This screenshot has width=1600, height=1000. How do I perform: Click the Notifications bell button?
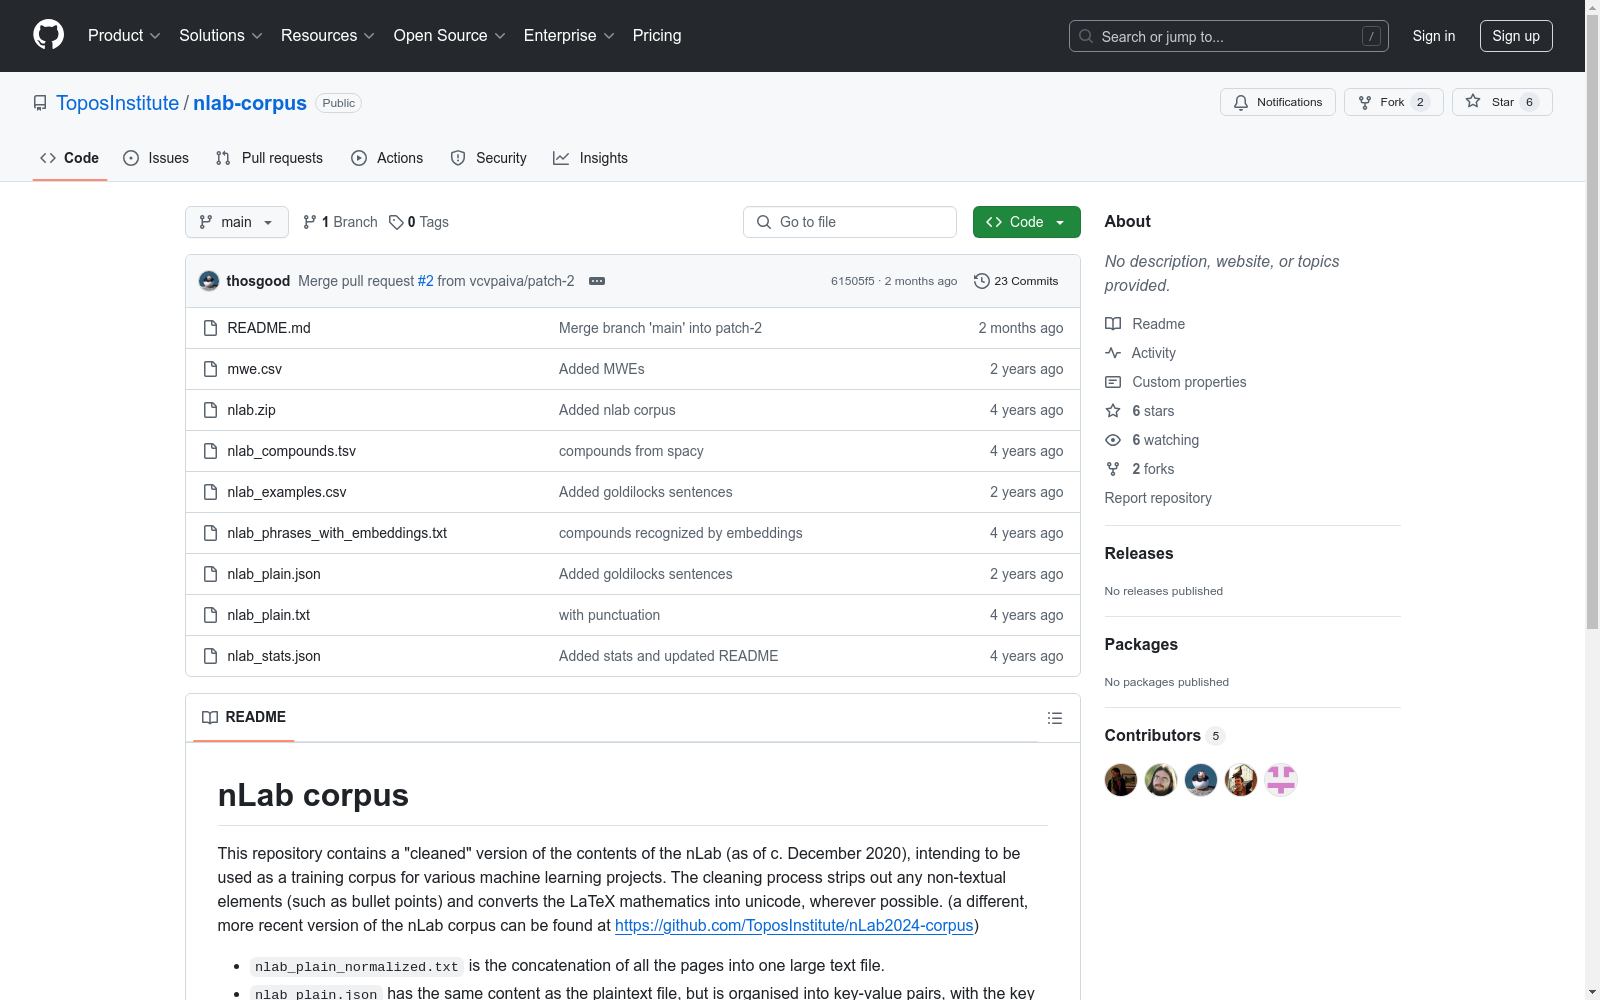[1277, 102]
